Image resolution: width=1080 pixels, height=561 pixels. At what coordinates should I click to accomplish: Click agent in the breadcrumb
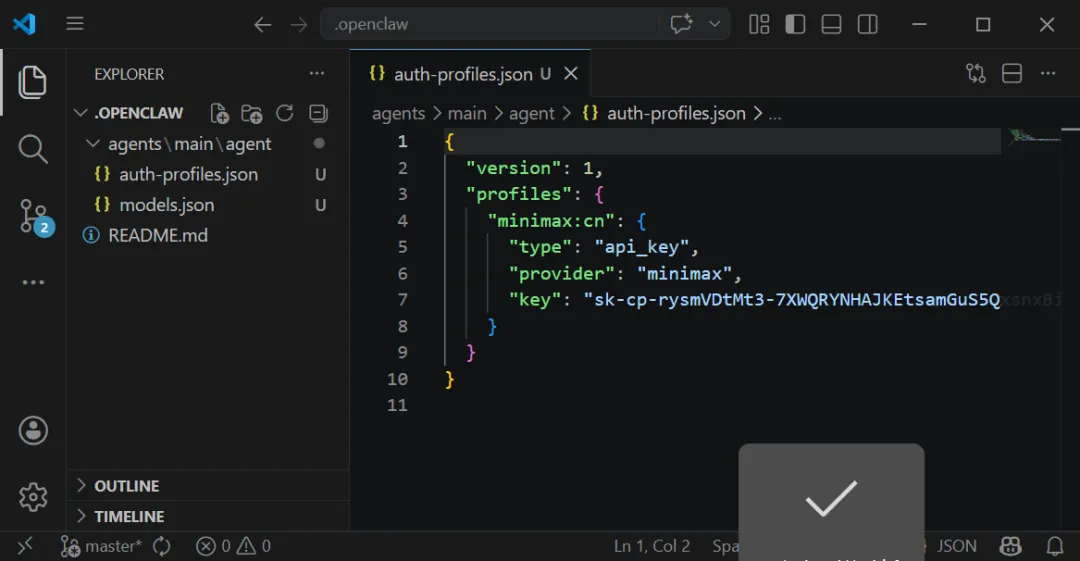(531, 113)
